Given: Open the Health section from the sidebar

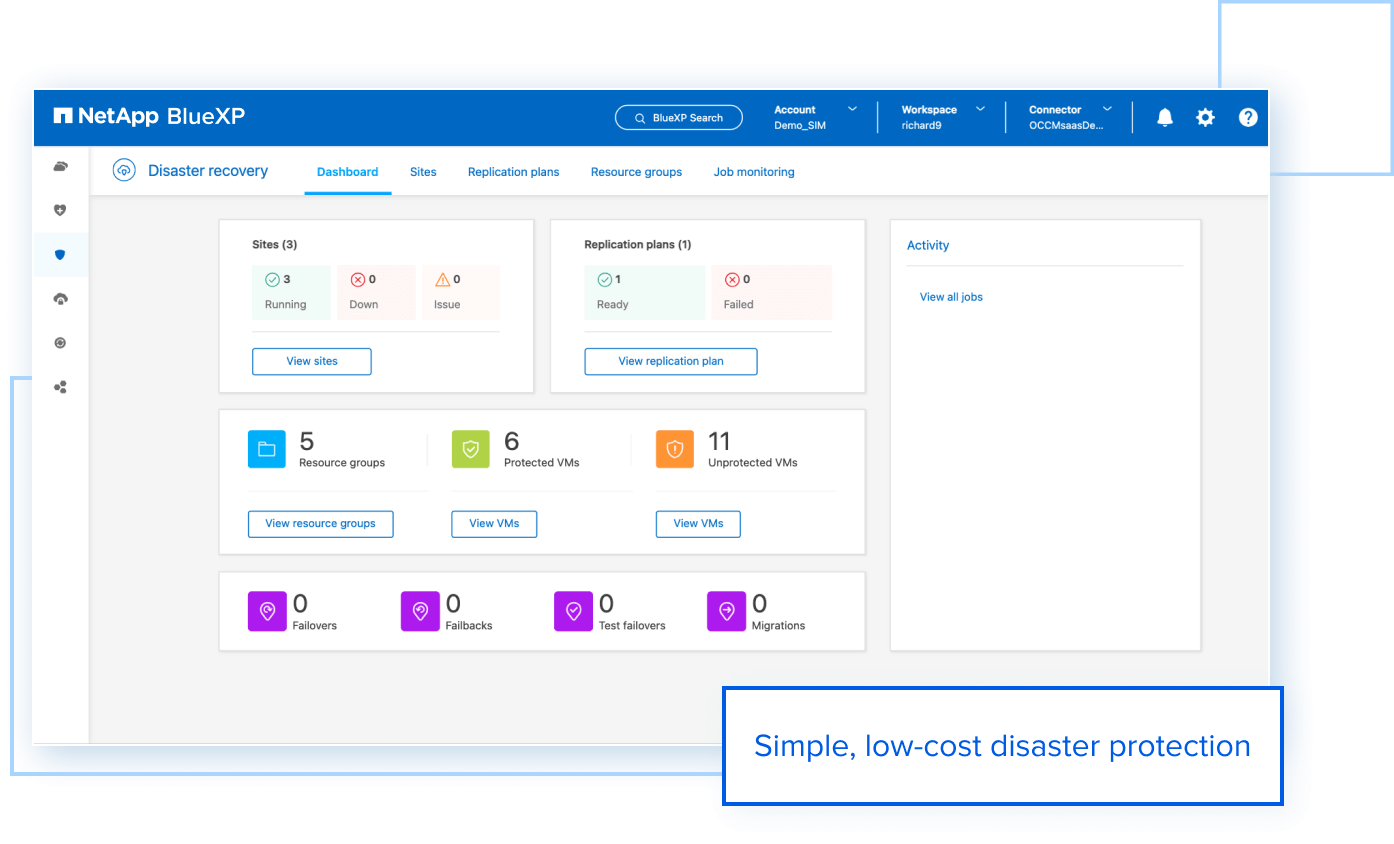Looking at the screenshot, I should click(x=61, y=210).
